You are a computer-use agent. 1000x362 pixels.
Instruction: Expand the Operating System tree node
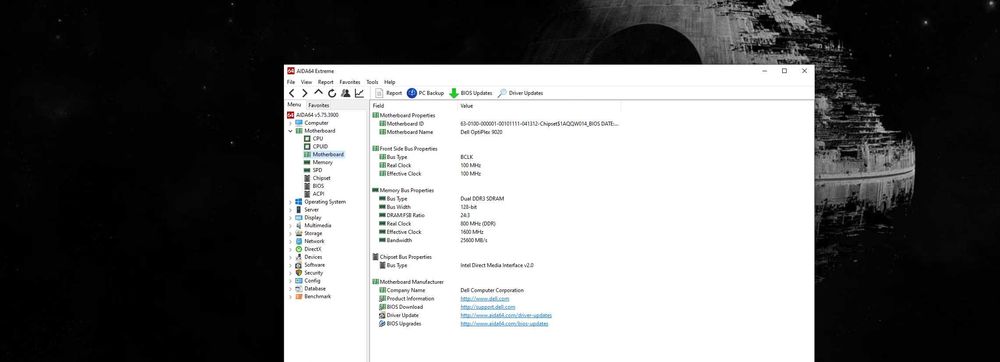tap(291, 202)
